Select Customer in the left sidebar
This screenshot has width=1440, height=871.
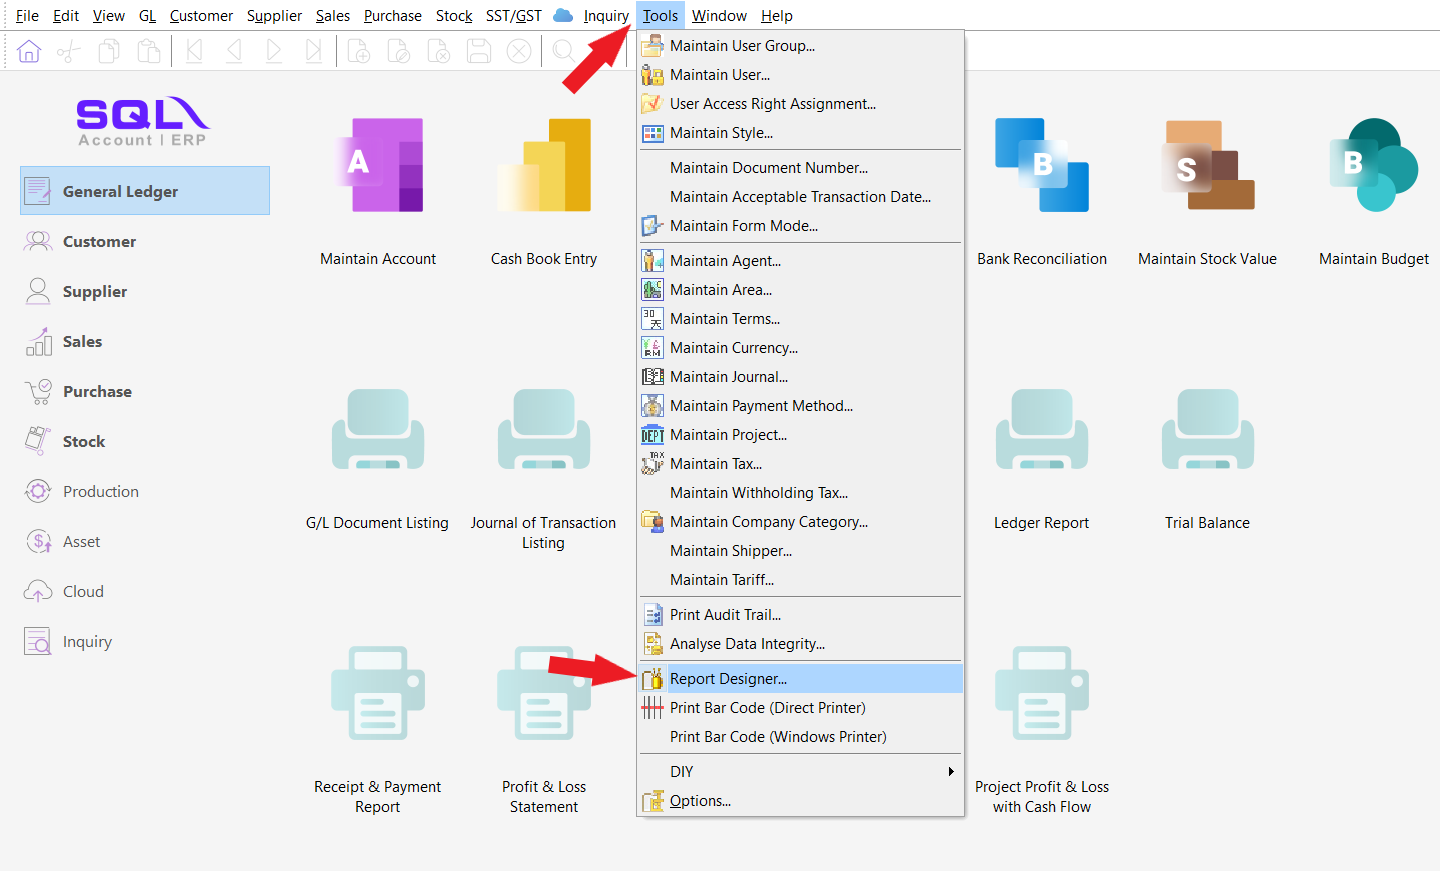99,242
